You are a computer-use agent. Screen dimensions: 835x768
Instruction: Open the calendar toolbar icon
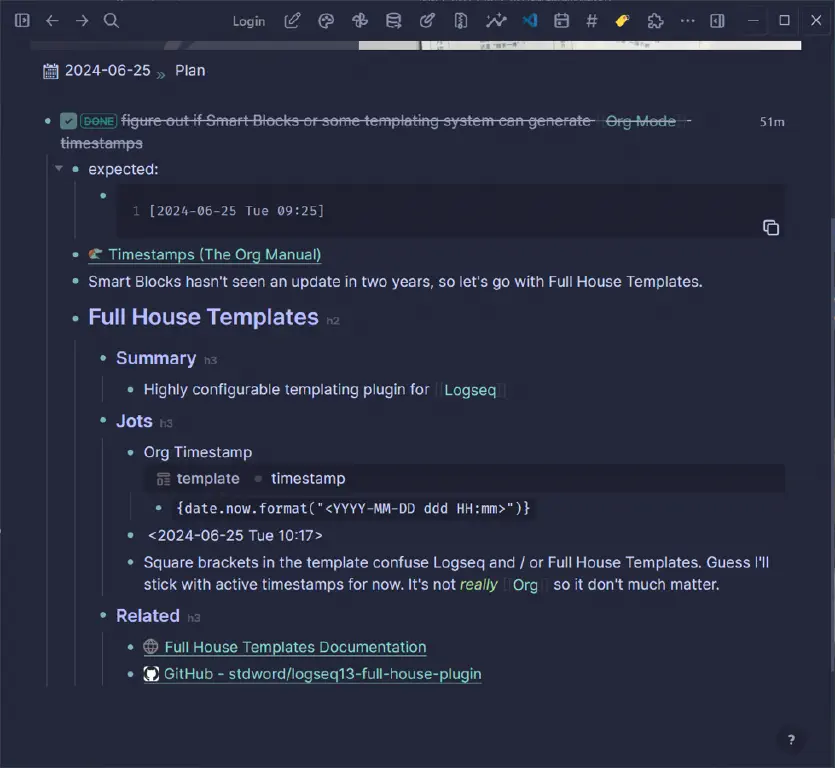561,21
